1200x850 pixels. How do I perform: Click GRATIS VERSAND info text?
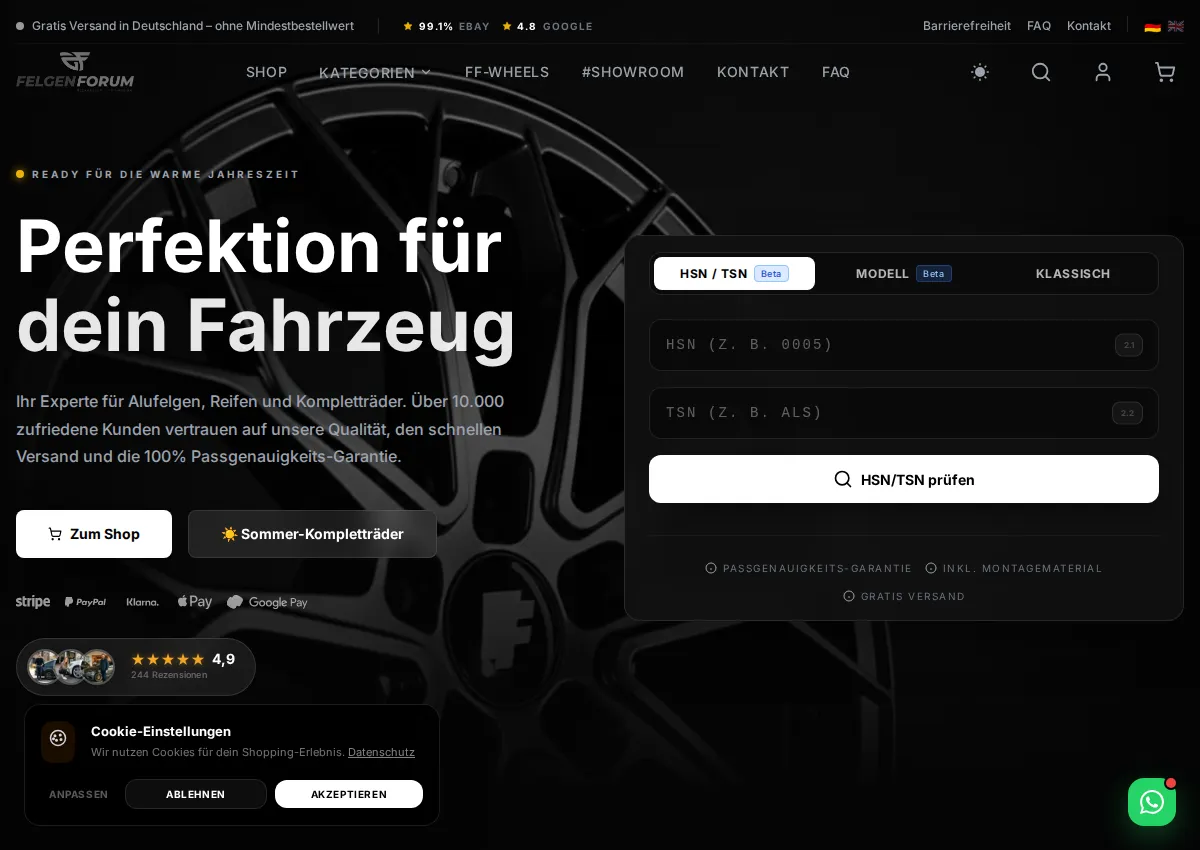point(913,596)
